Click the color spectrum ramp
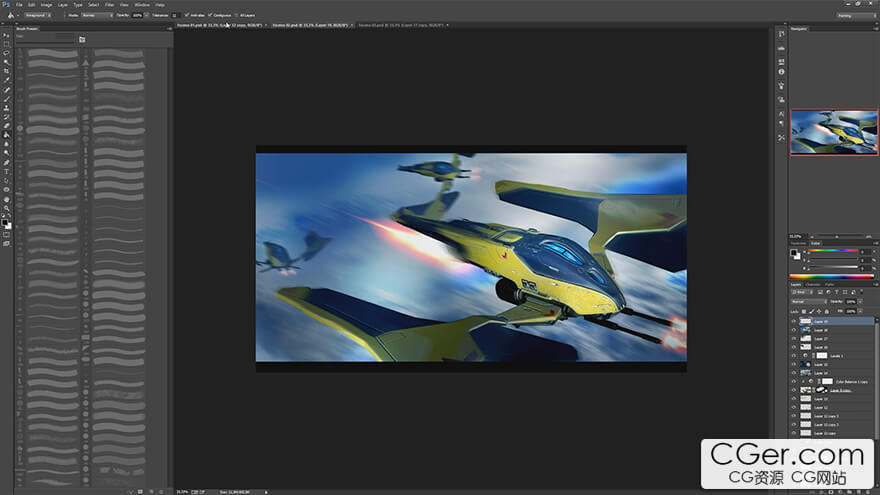Viewport: 880px width, 495px height. click(831, 277)
